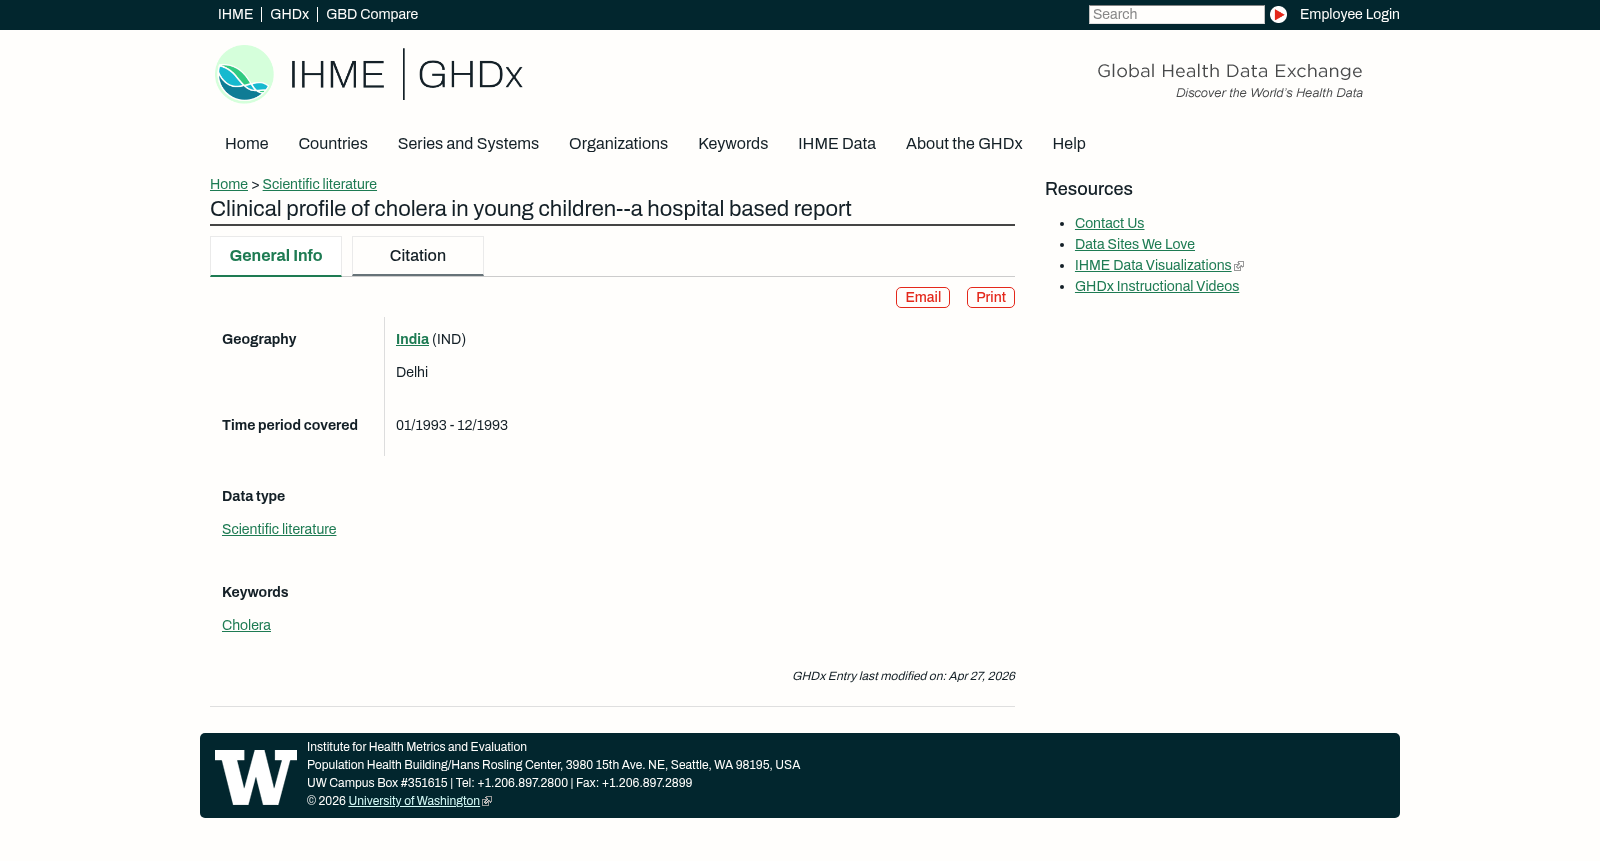Open the IHME Data menu item
The image size is (1600, 861).
837,144
